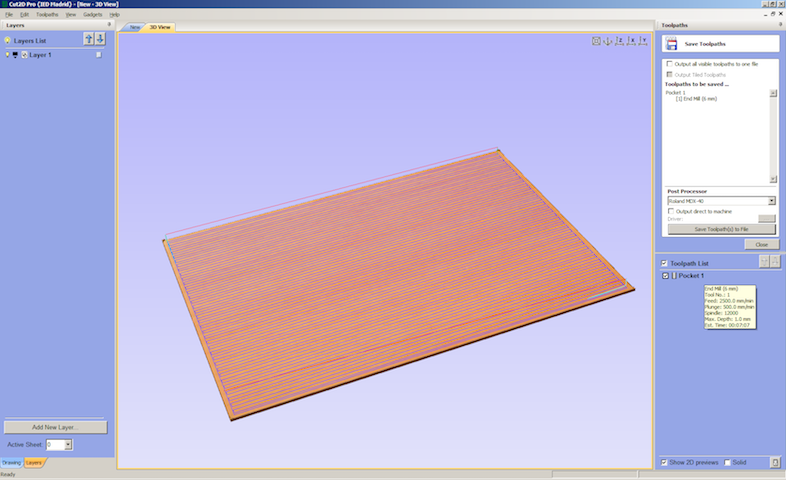The width and height of the screenshot is (786, 480).
Task: Move the layer up with the up arrow
Action: pos(89,39)
